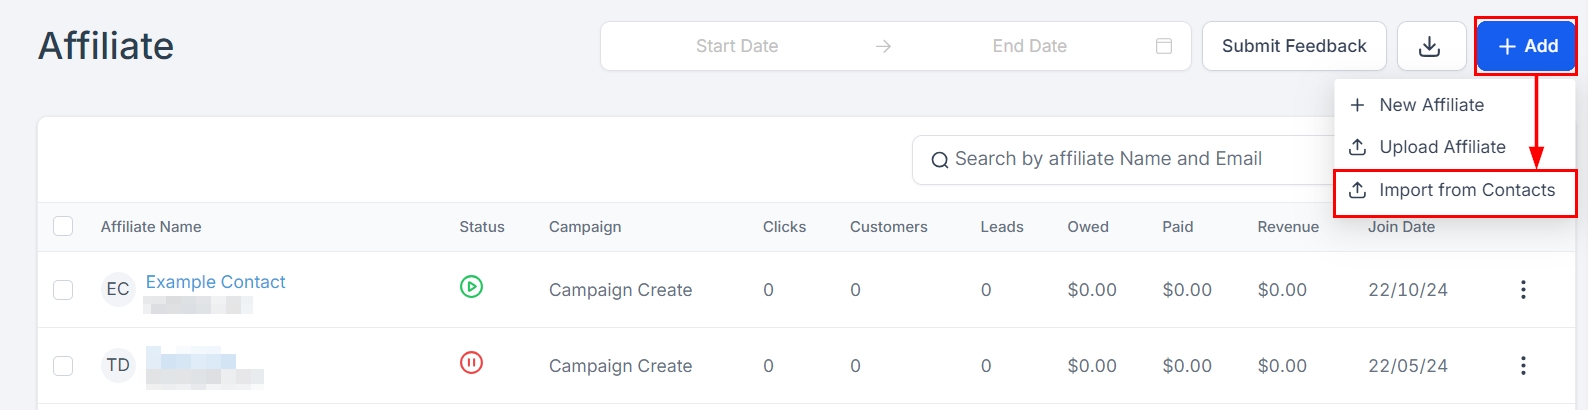Screen dimensions: 1588x410
Task: Select Upload Affiliate menu option
Action: pyautogui.click(x=1441, y=147)
